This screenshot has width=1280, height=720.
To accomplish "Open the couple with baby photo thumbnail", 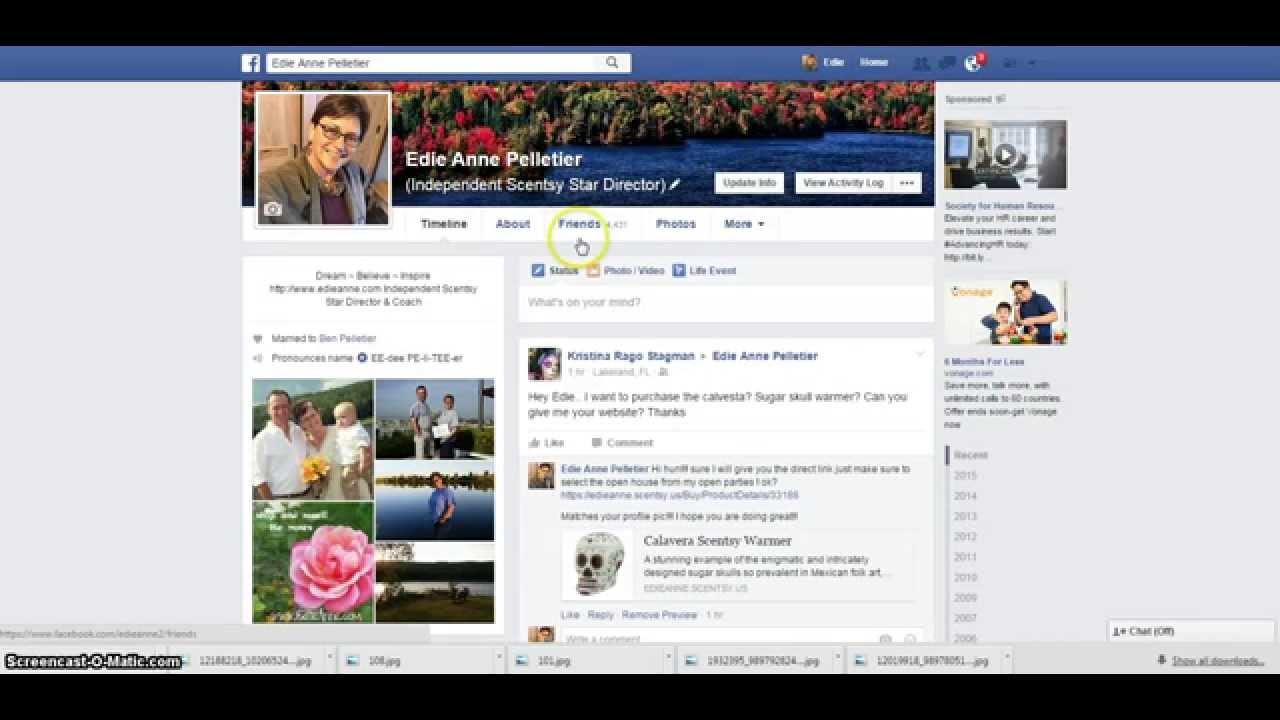I will pyautogui.click(x=313, y=439).
